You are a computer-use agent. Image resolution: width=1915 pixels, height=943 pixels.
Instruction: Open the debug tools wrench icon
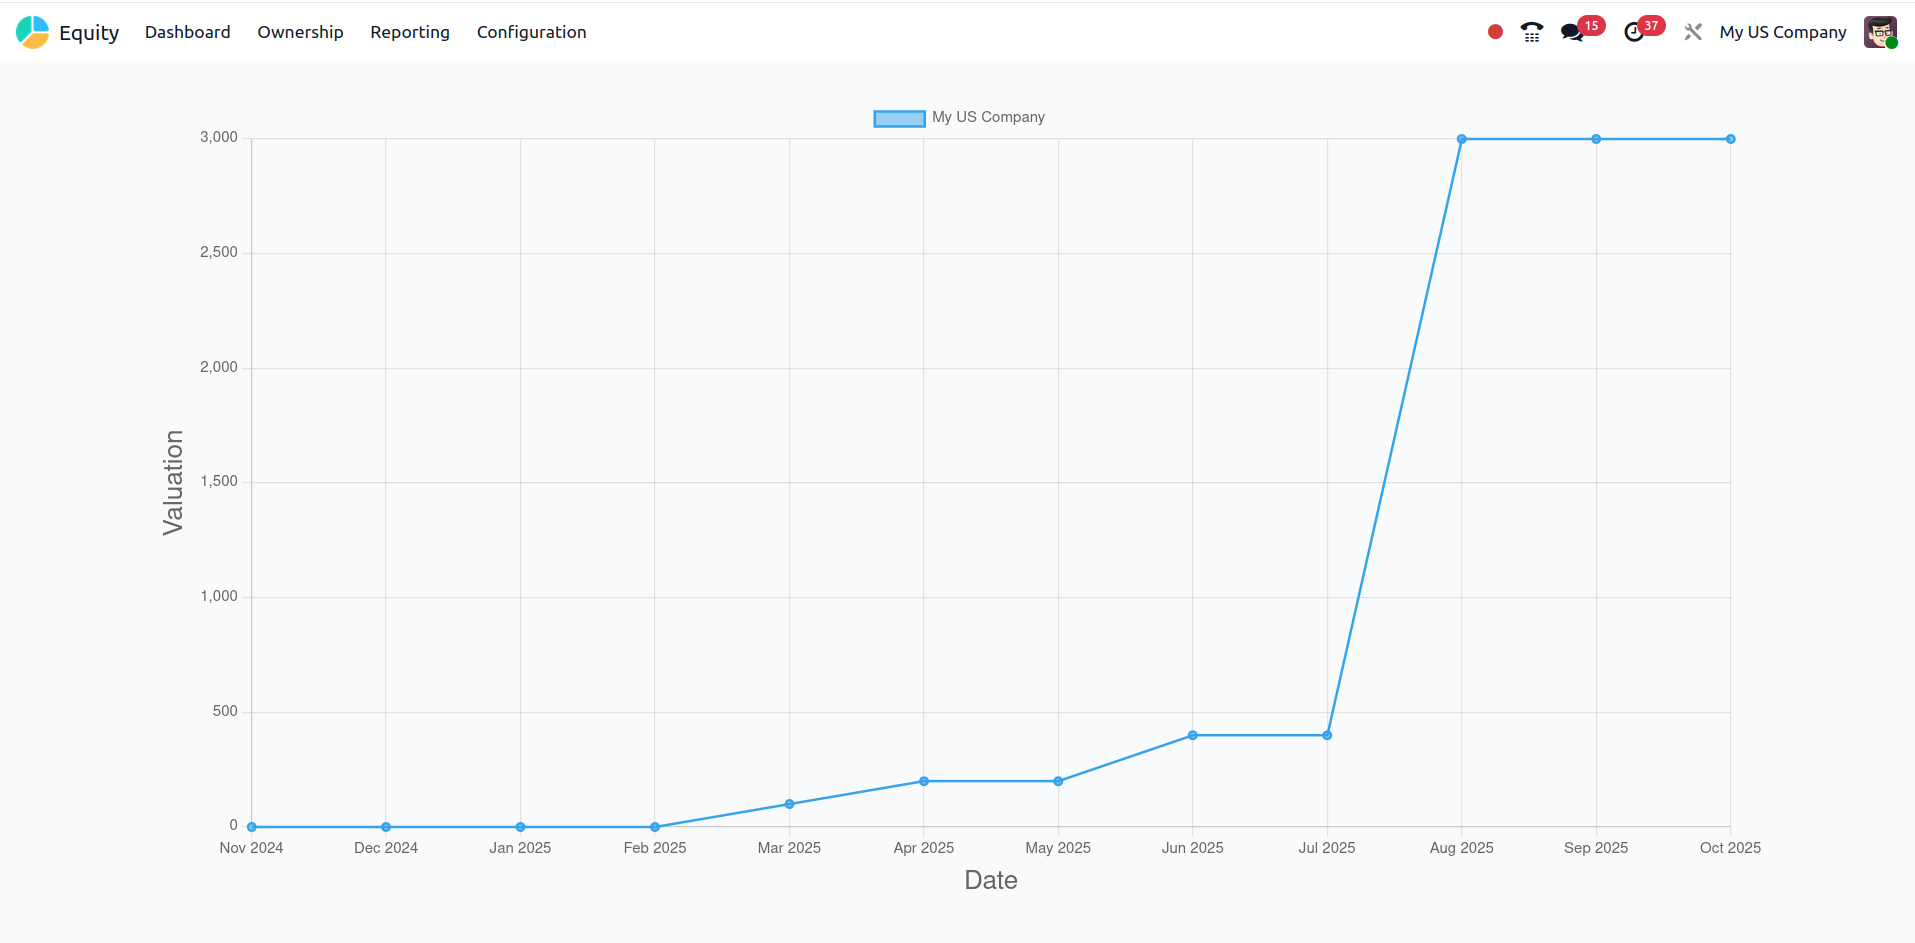click(1692, 32)
